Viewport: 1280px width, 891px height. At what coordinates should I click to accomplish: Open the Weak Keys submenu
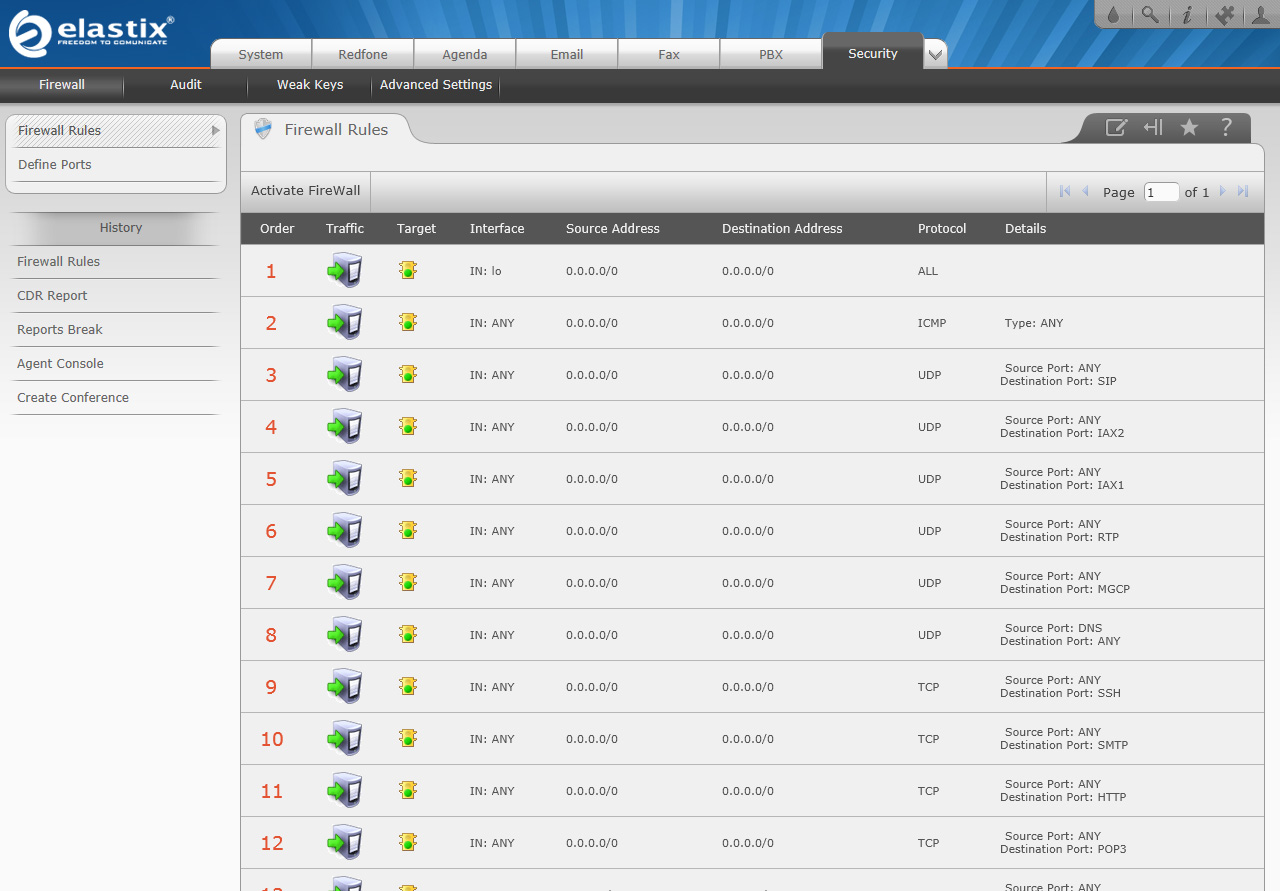310,85
